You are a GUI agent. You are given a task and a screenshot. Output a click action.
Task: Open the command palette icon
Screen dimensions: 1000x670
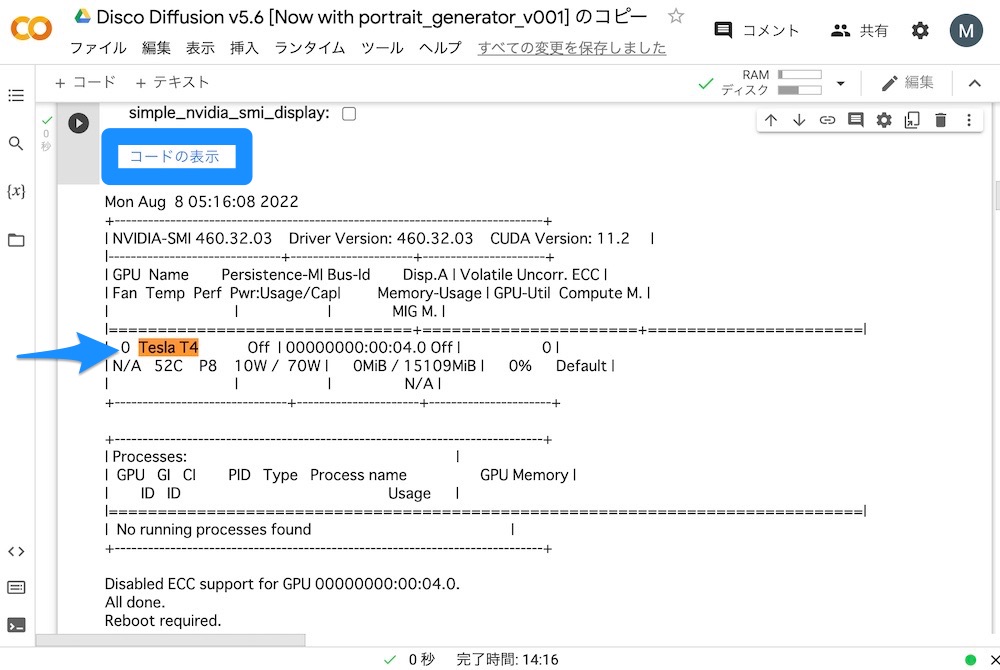pyautogui.click(x=16, y=587)
